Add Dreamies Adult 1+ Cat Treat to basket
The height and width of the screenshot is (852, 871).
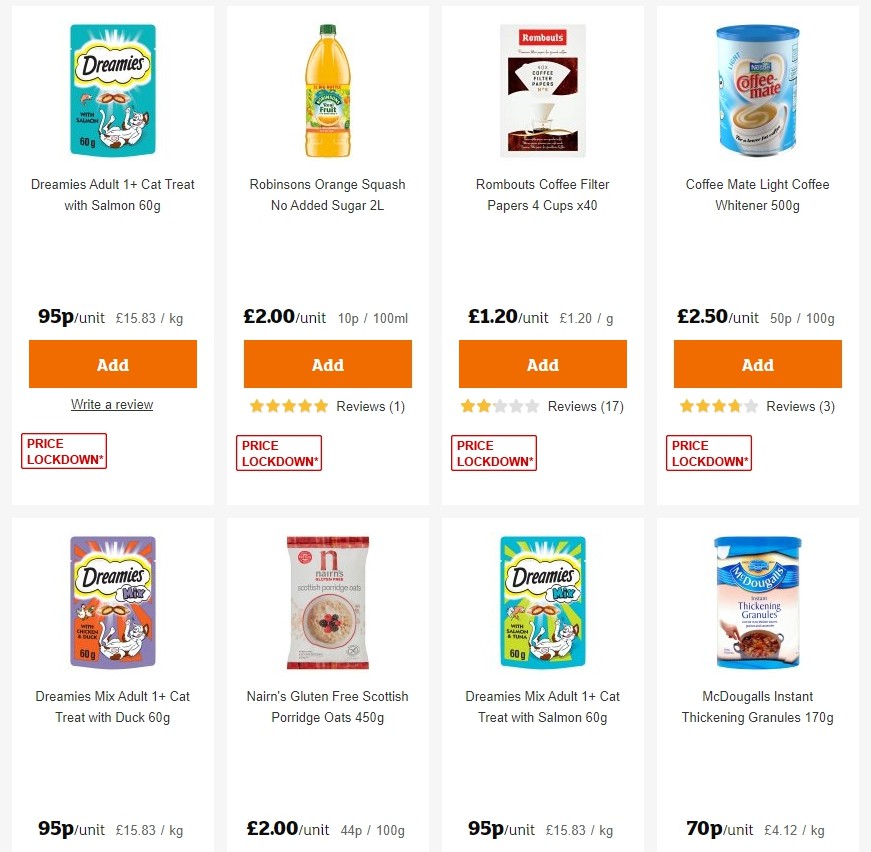(x=112, y=363)
